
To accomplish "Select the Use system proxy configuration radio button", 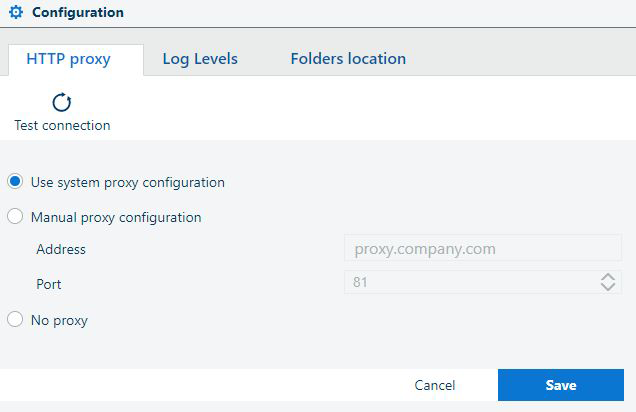I will [15, 182].
